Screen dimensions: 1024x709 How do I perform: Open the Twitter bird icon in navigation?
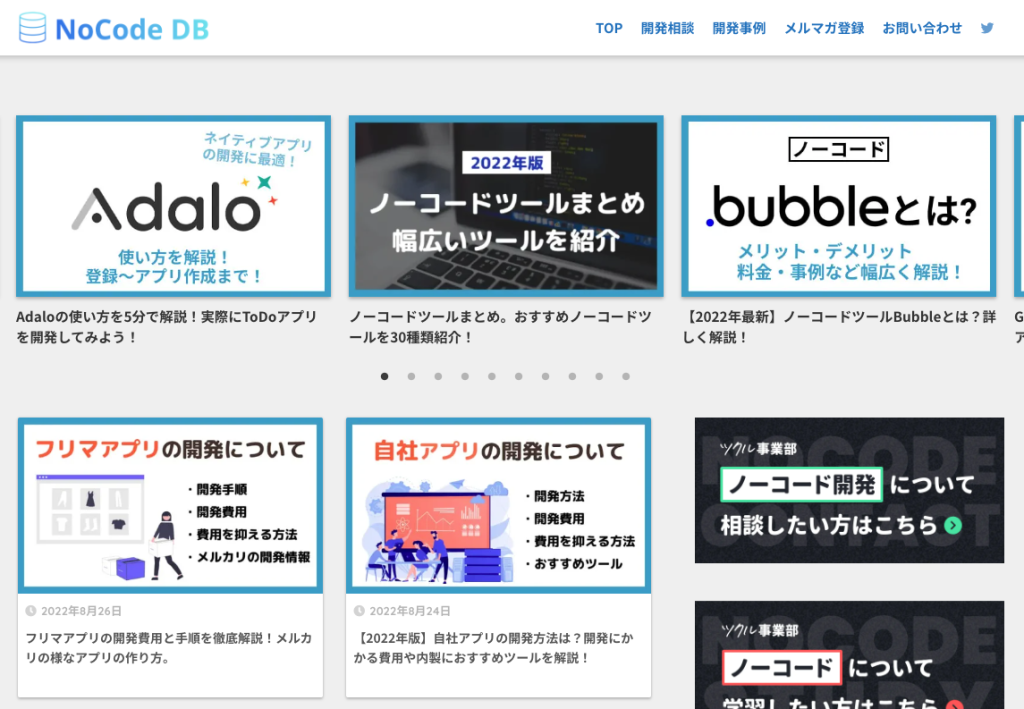click(987, 28)
